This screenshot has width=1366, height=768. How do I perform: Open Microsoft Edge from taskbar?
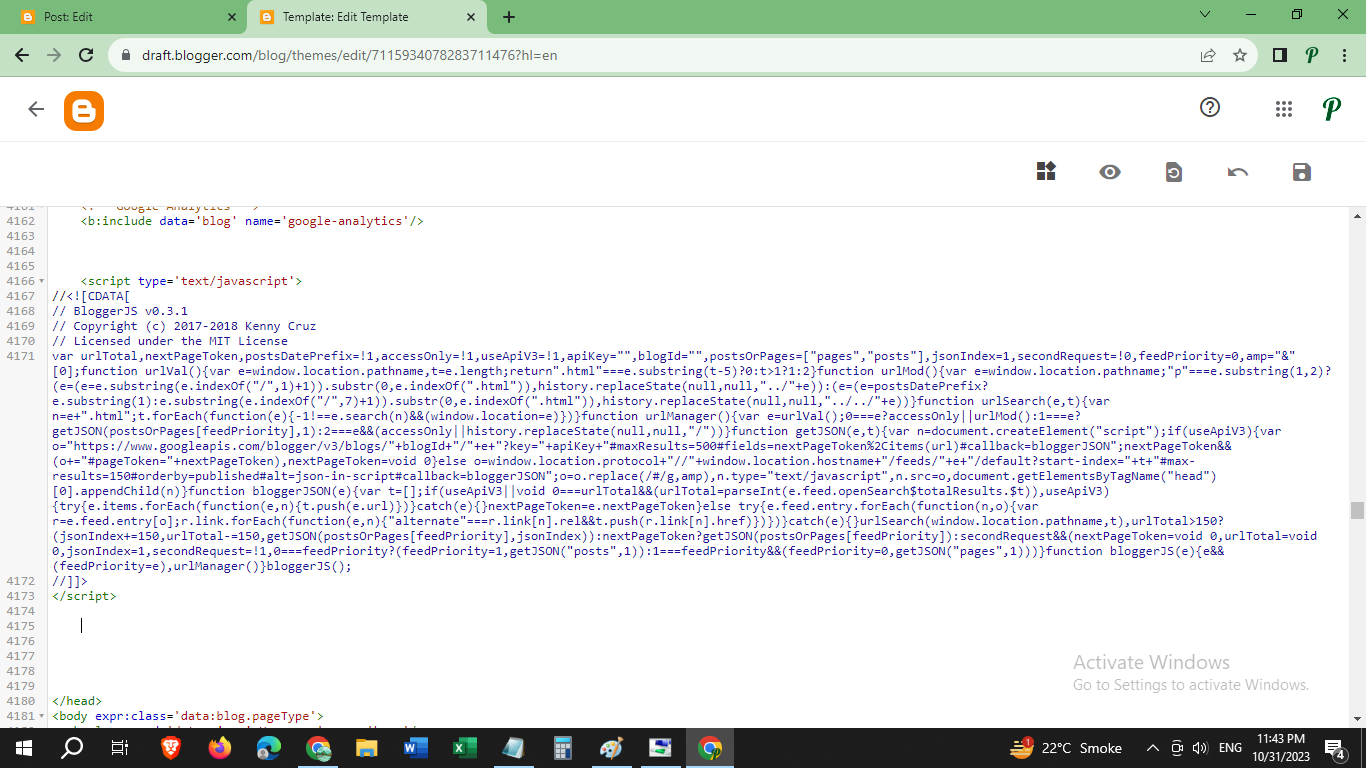point(269,747)
